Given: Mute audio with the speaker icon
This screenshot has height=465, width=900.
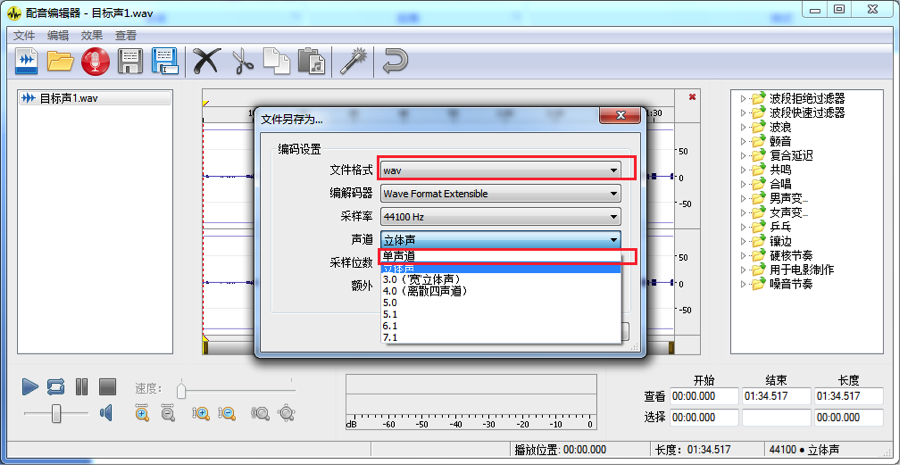Looking at the screenshot, I should 106,412.
